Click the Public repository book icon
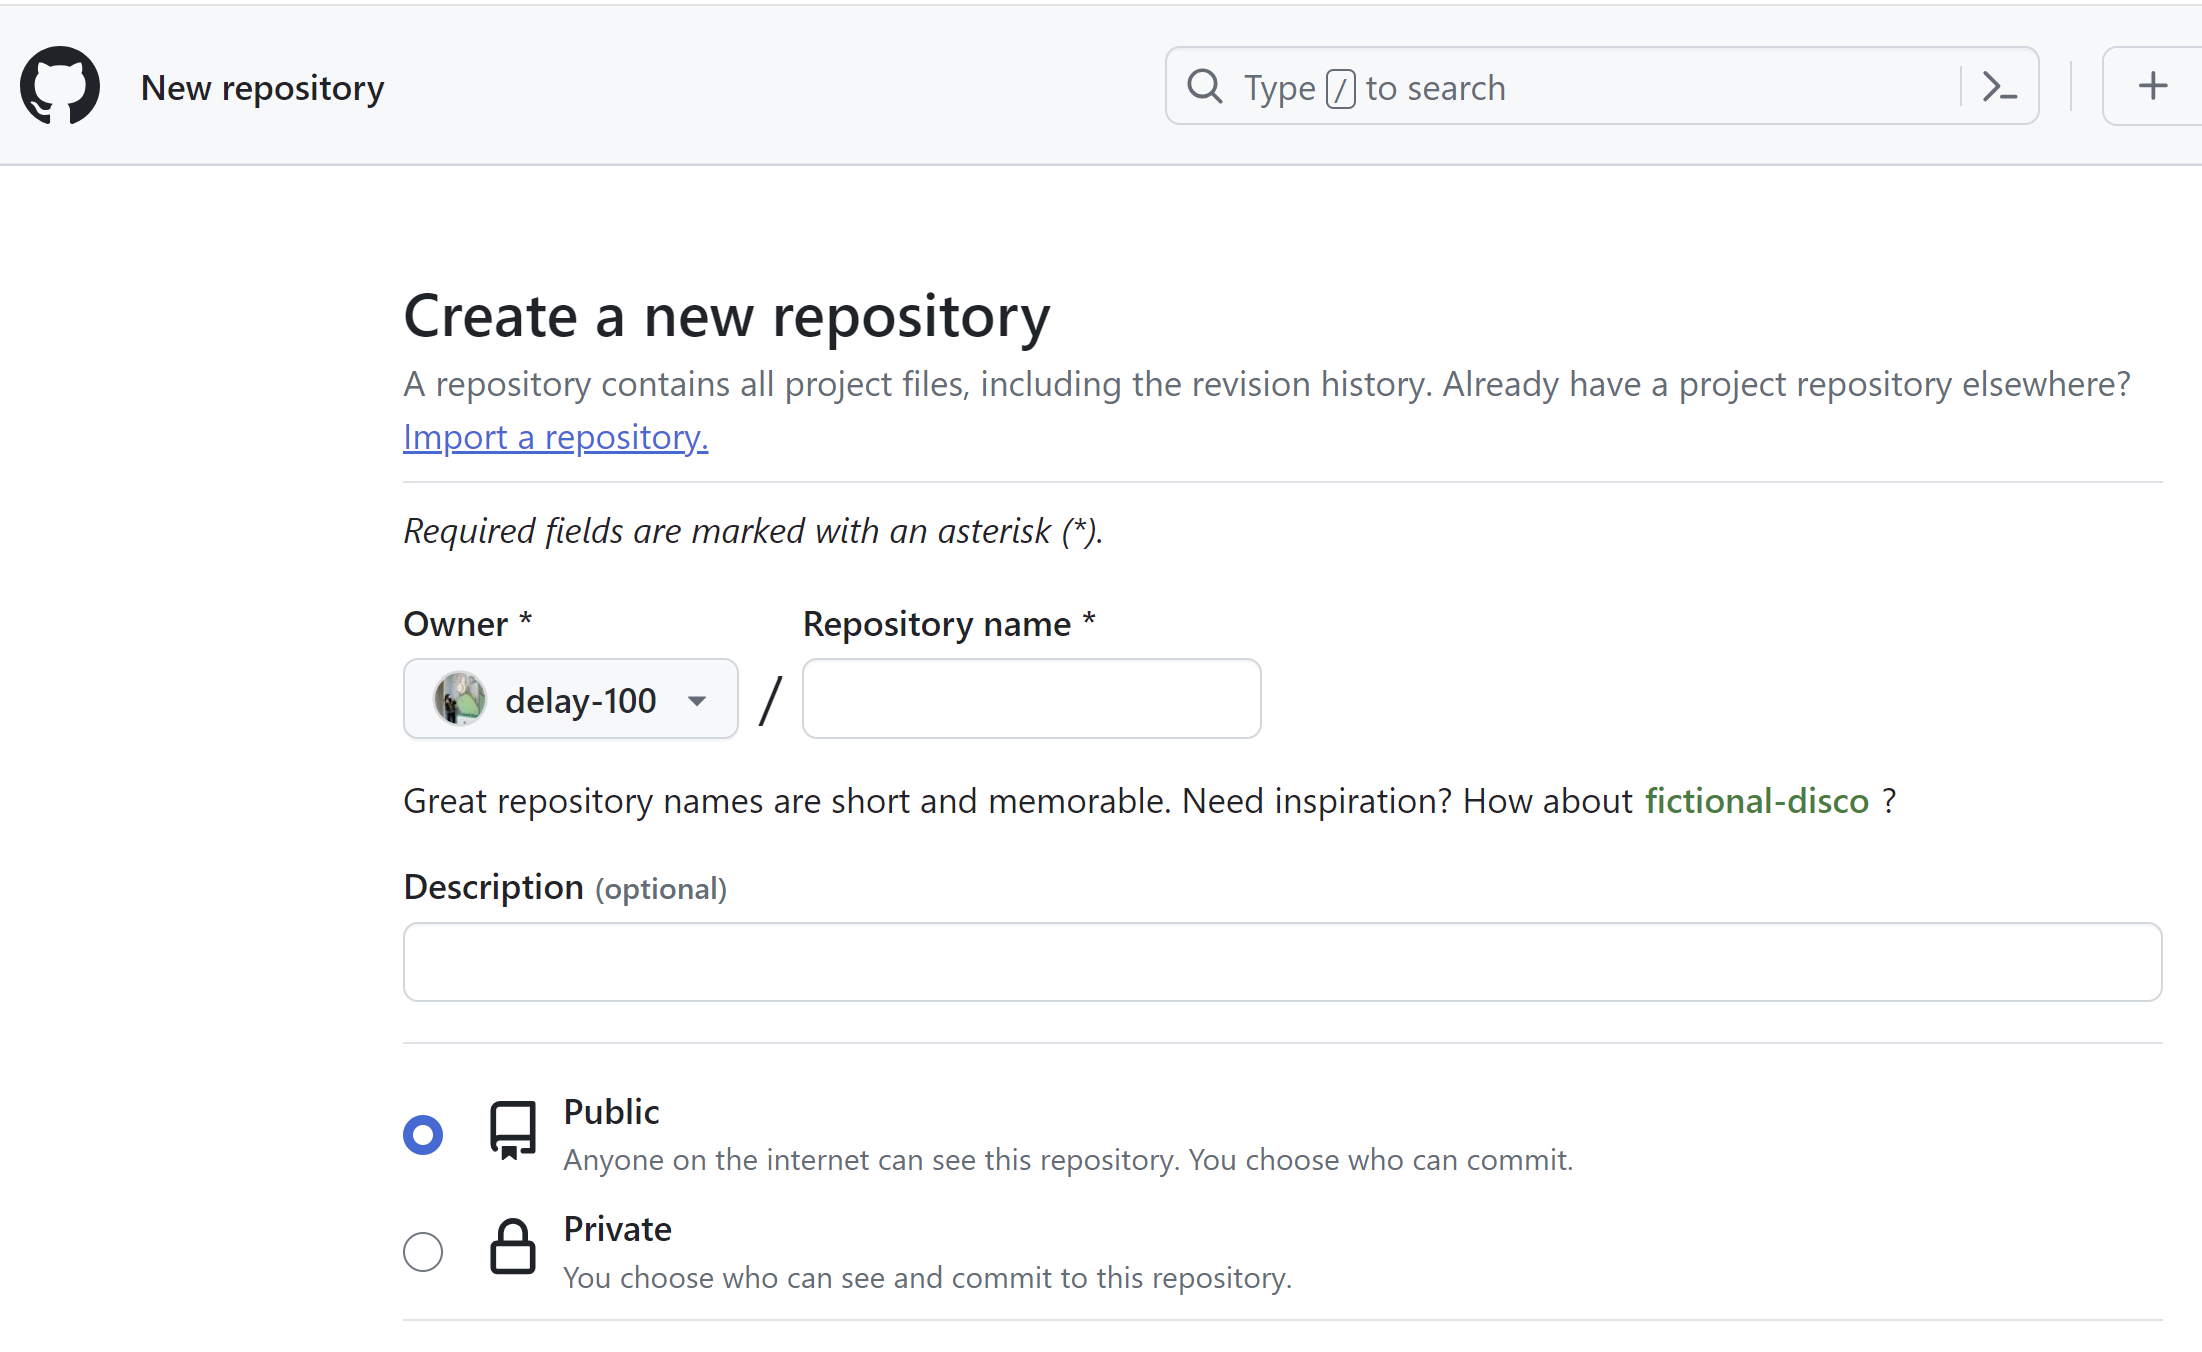The image size is (2202, 1352). coord(513,1131)
